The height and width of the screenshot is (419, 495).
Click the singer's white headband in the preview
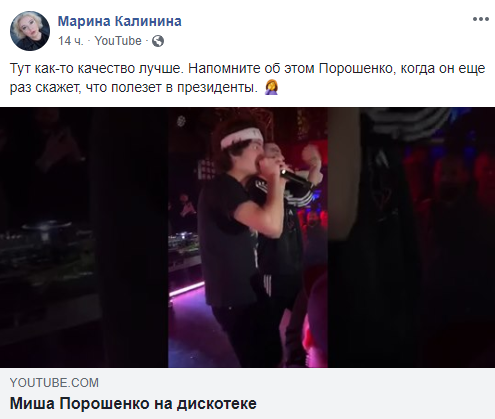coord(242,137)
